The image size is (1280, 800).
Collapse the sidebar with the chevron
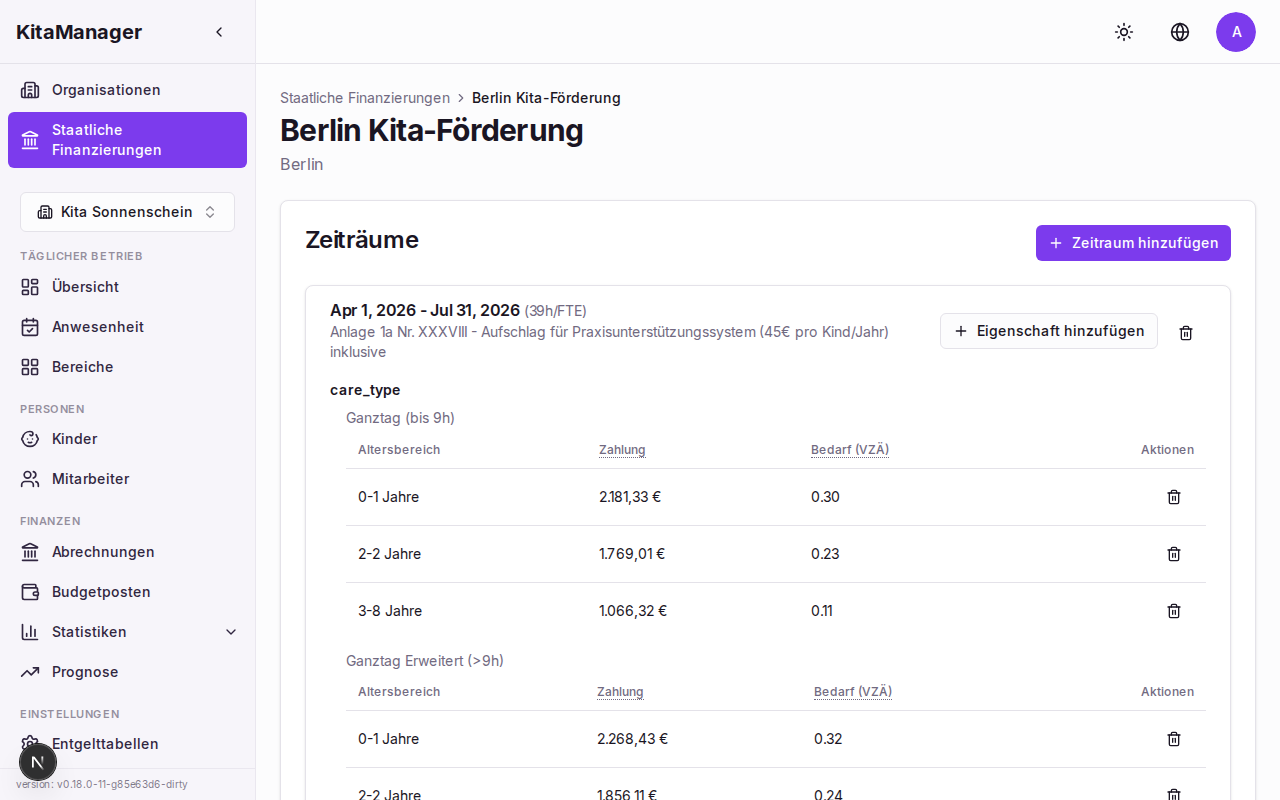(x=219, y=32)
